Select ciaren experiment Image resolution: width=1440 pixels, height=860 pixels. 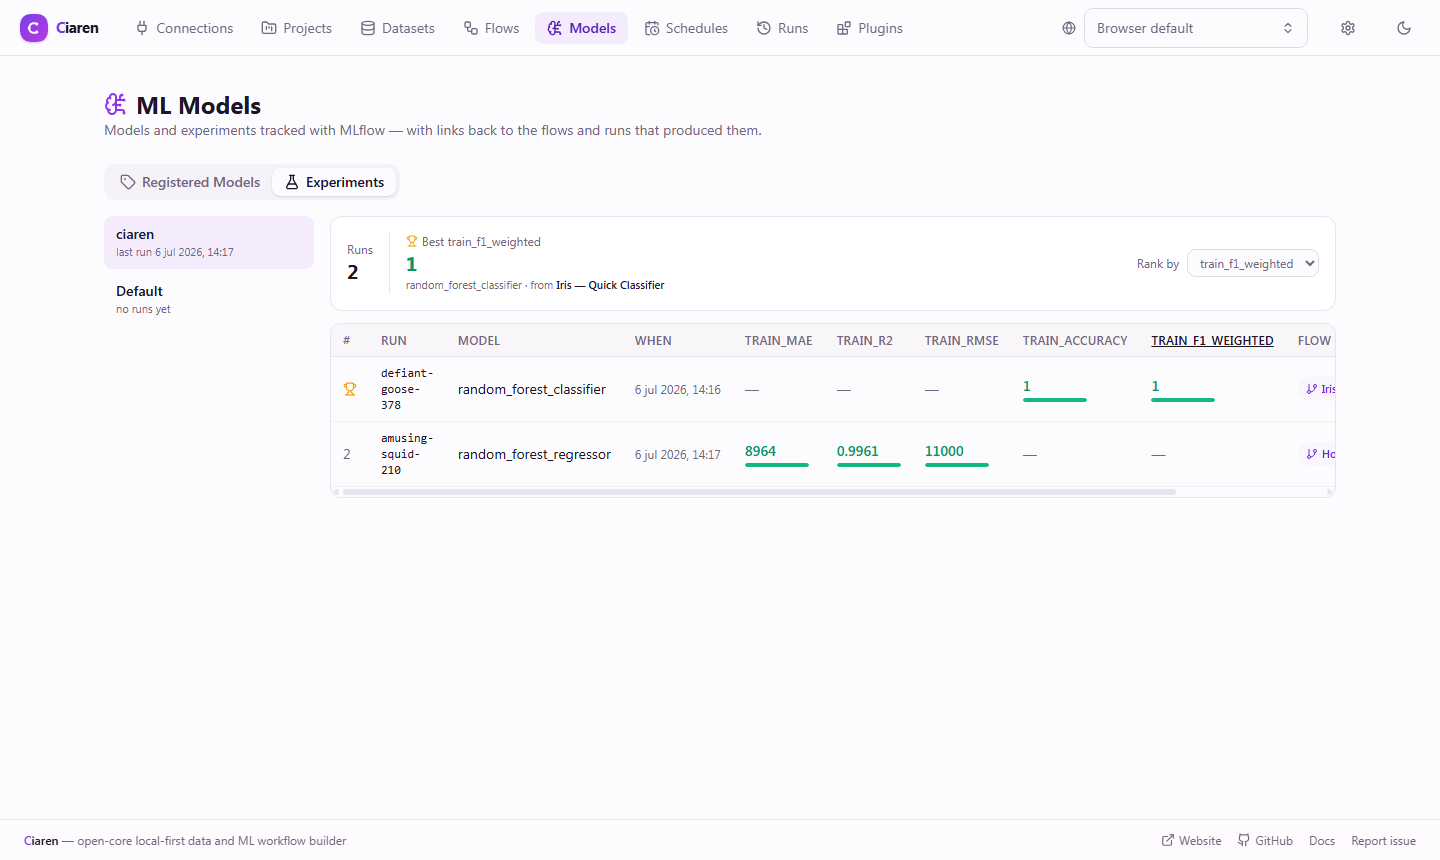pyautogui.click(x=209, y=242)
